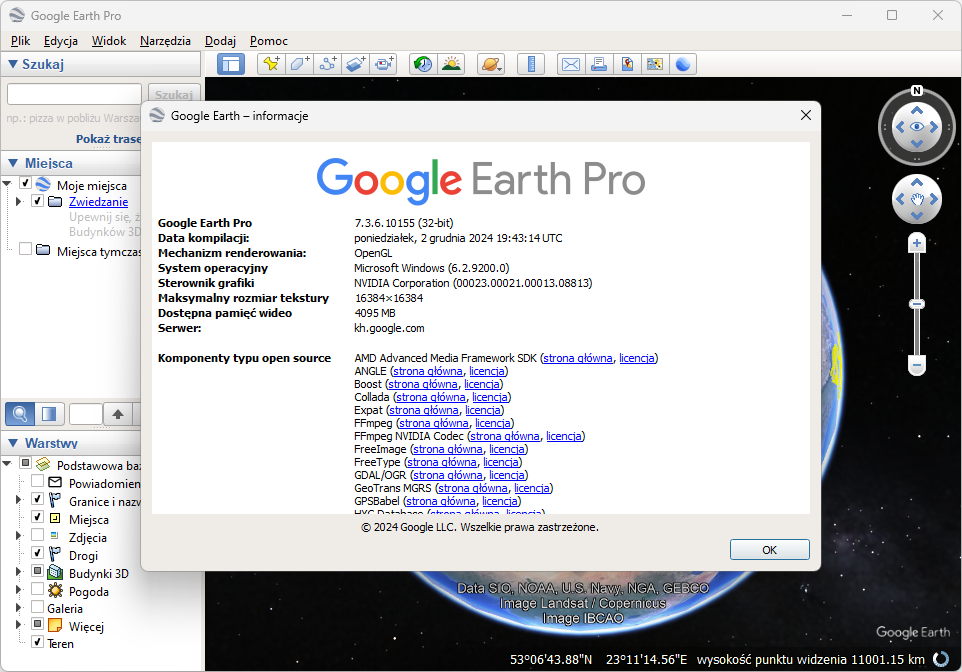Zoom in with the plus button
The height and width of the screenshot is (672, 962).
click(x=917, y=244)
